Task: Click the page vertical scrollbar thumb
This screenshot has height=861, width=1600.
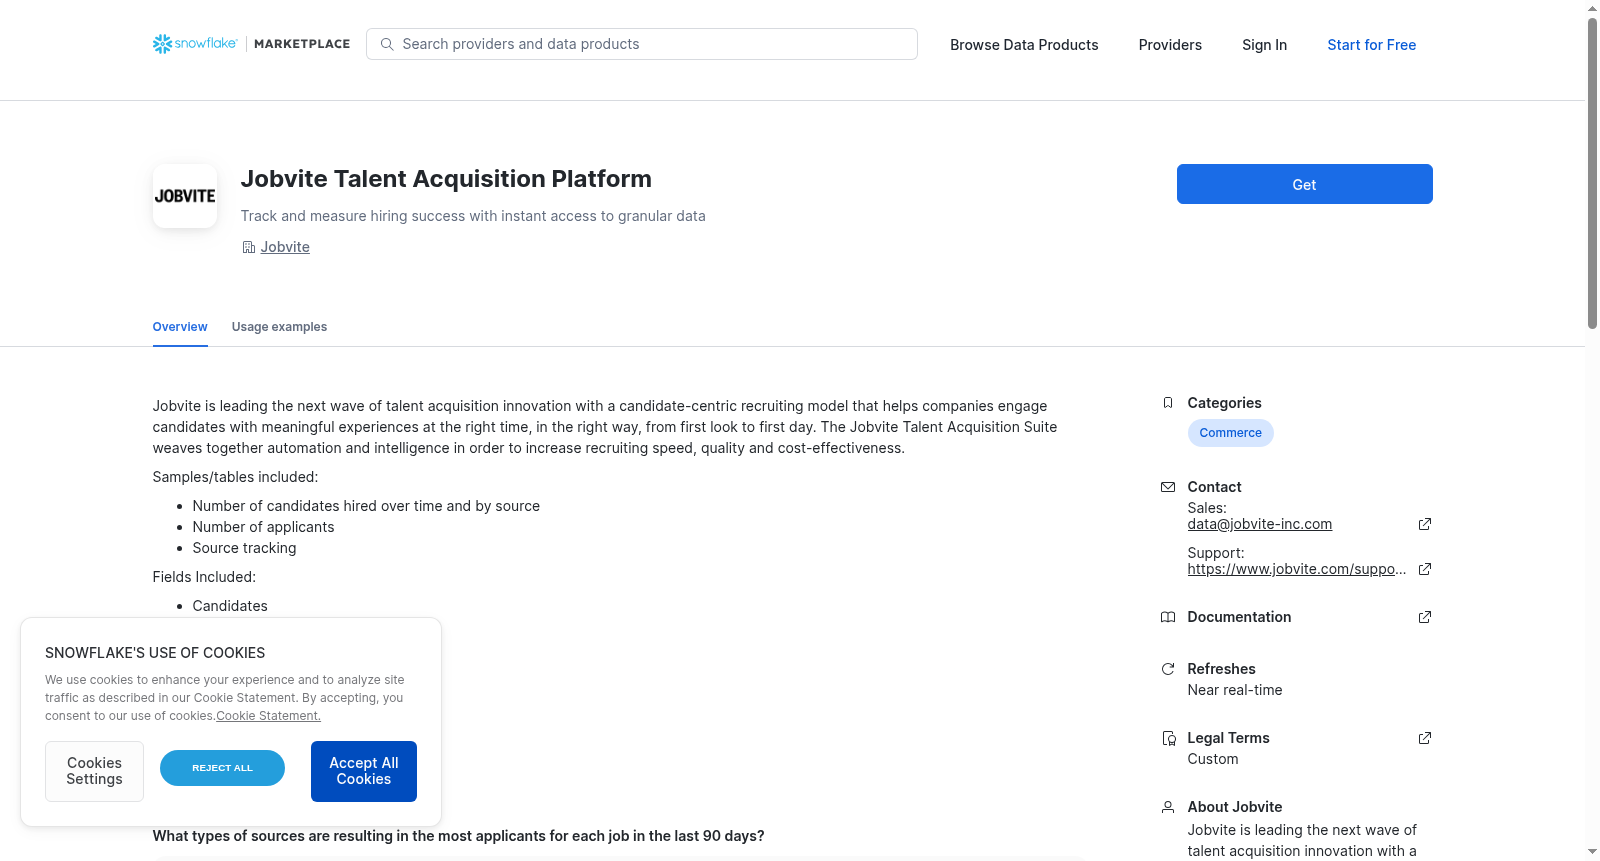Action: click(x=1592, y=173)
